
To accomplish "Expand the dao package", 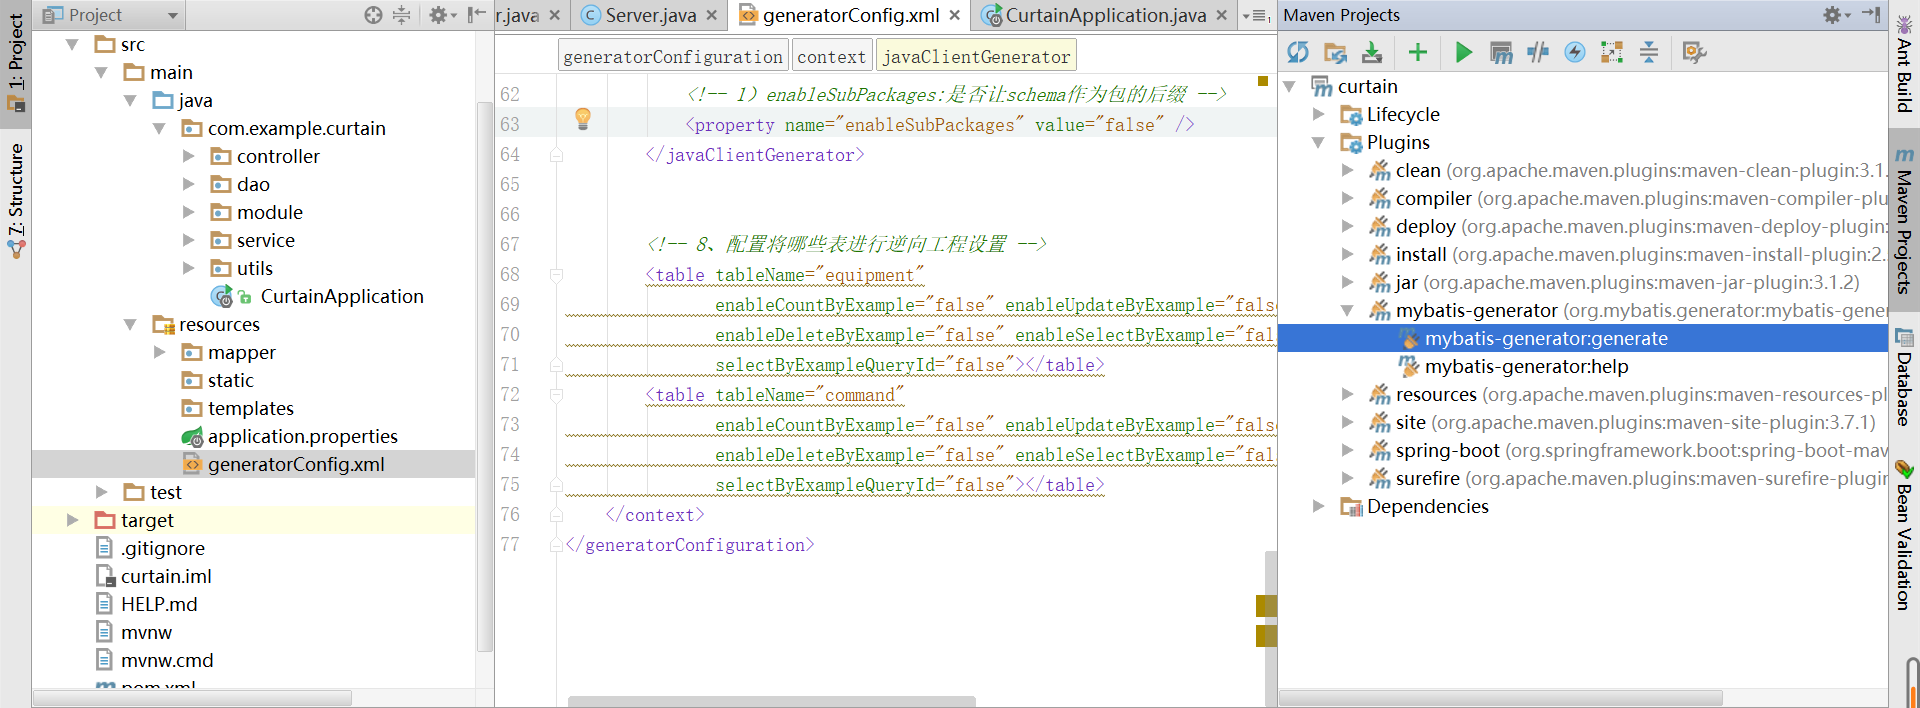I will pyautogui.click(x=188, y=184).
